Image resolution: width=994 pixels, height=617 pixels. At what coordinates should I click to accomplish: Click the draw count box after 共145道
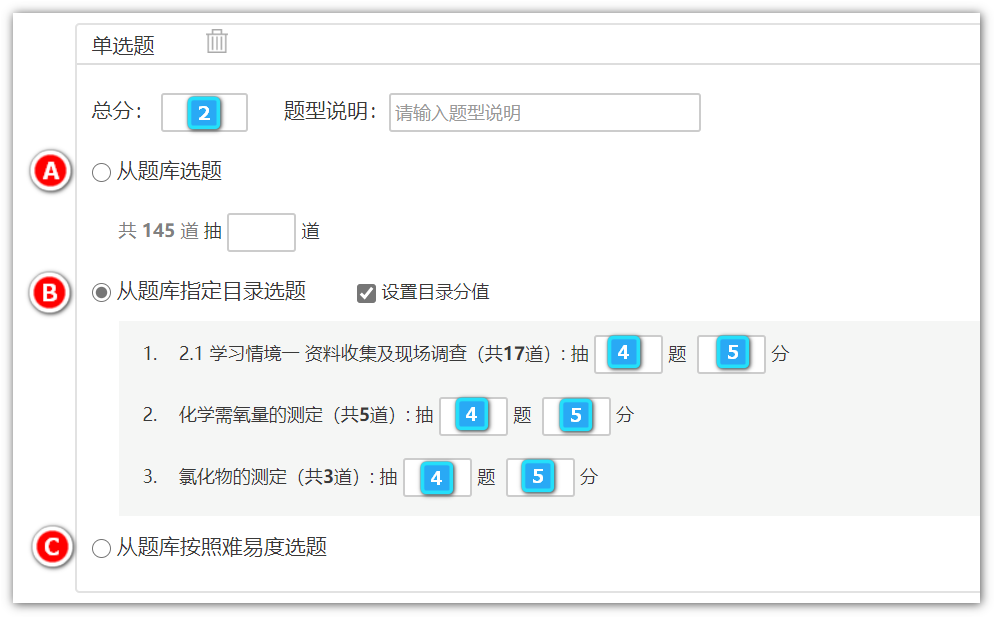[261, 232]
